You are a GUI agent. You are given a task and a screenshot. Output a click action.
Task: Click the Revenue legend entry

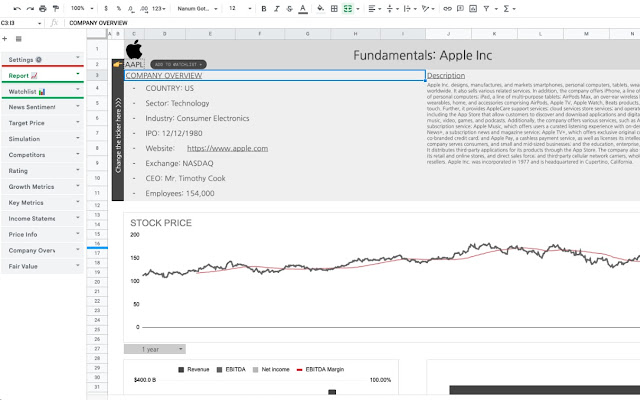[x=193, y=369]
